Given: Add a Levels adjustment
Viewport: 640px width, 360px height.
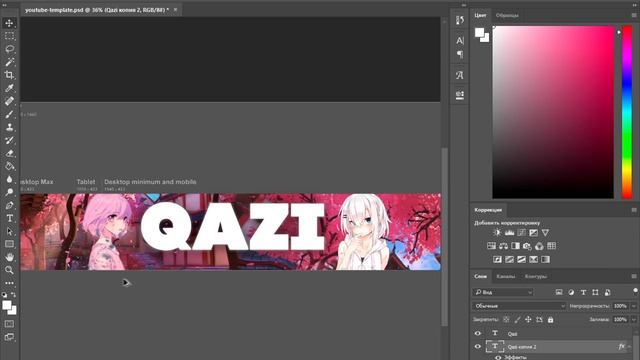Looking at the screenshot, I should tap(509, 233).
